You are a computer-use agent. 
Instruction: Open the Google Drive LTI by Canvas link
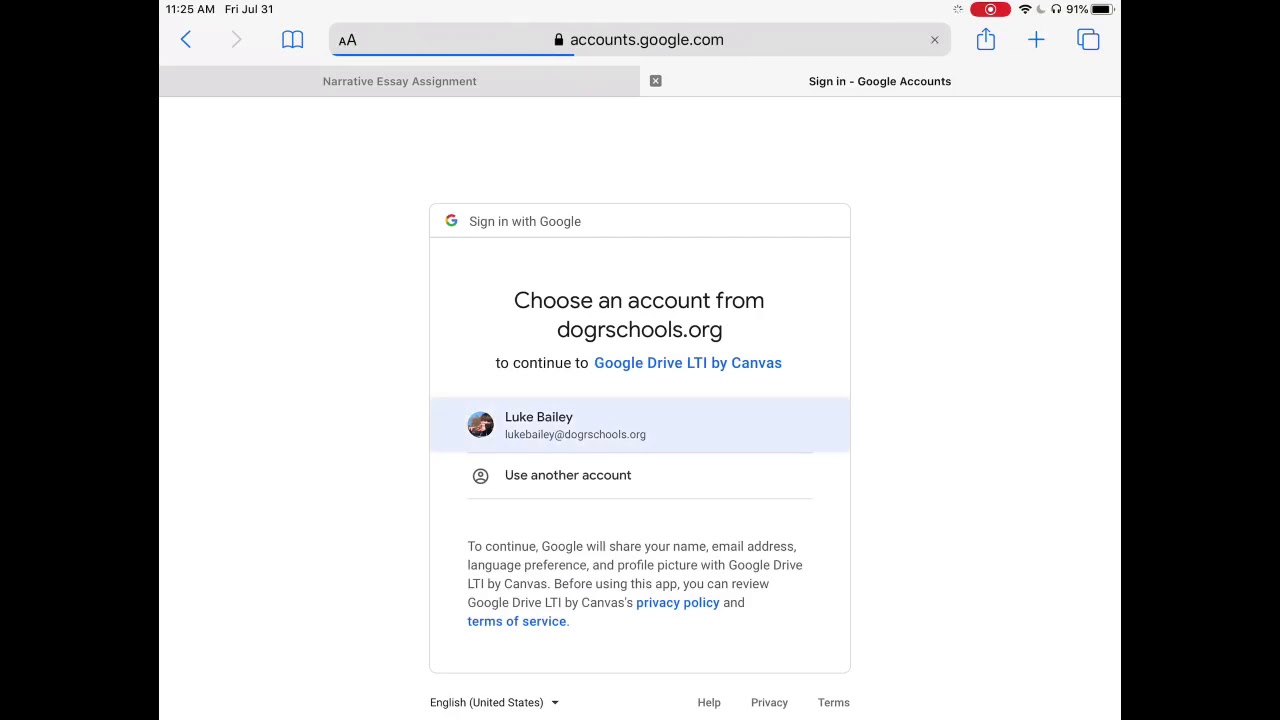click(x=688, y=363)
